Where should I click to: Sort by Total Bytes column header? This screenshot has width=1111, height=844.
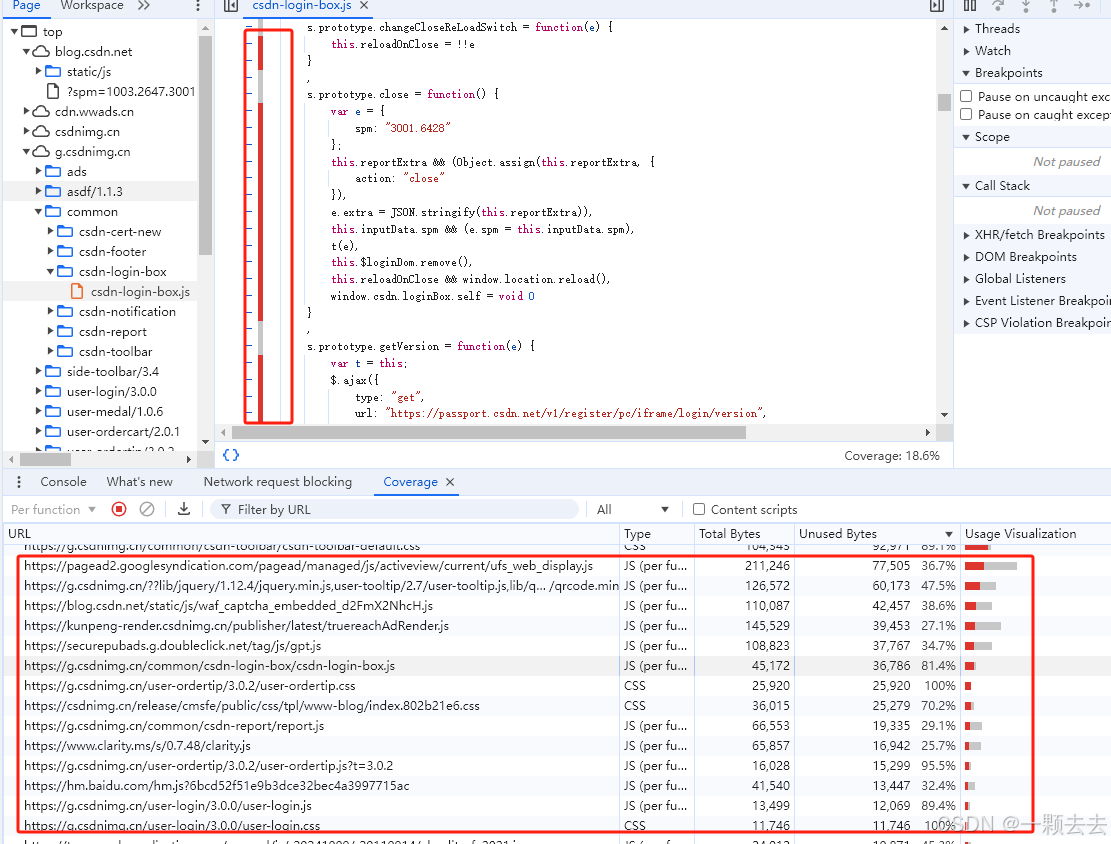pos(744,534)
